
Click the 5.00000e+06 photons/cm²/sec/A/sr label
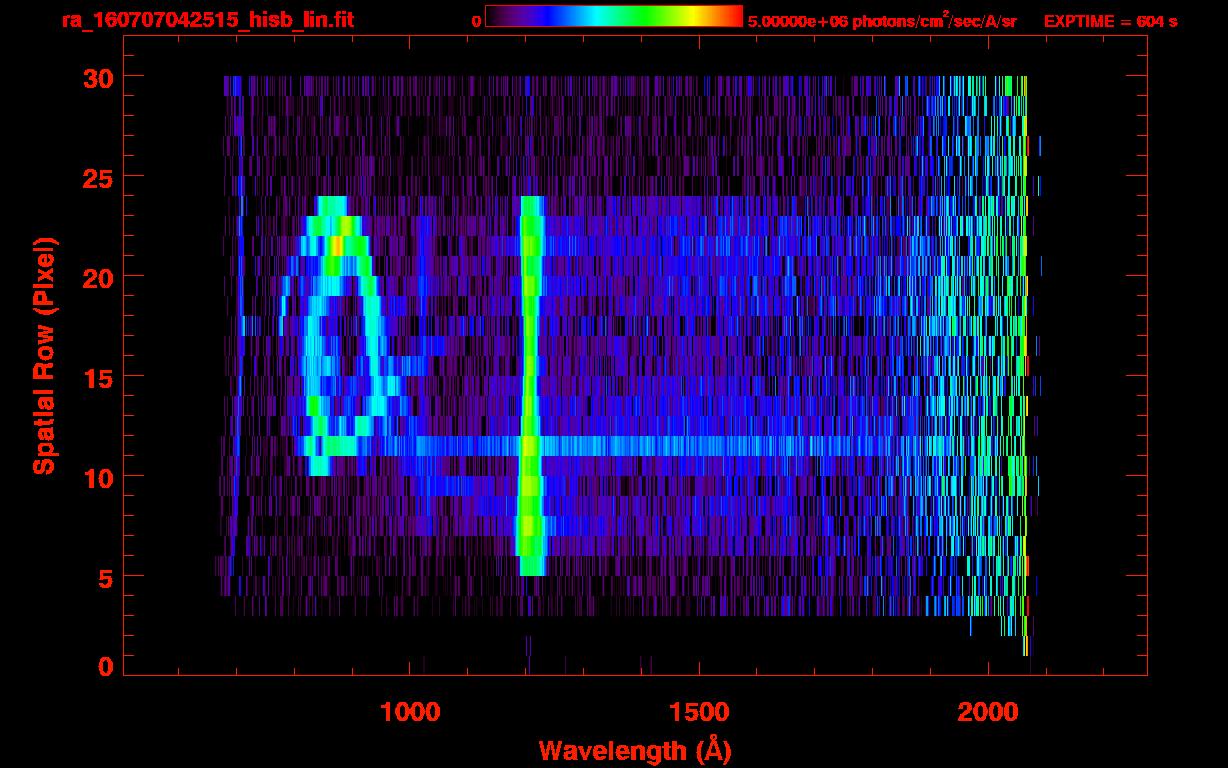pyautogui.click(x=882, y=20)
